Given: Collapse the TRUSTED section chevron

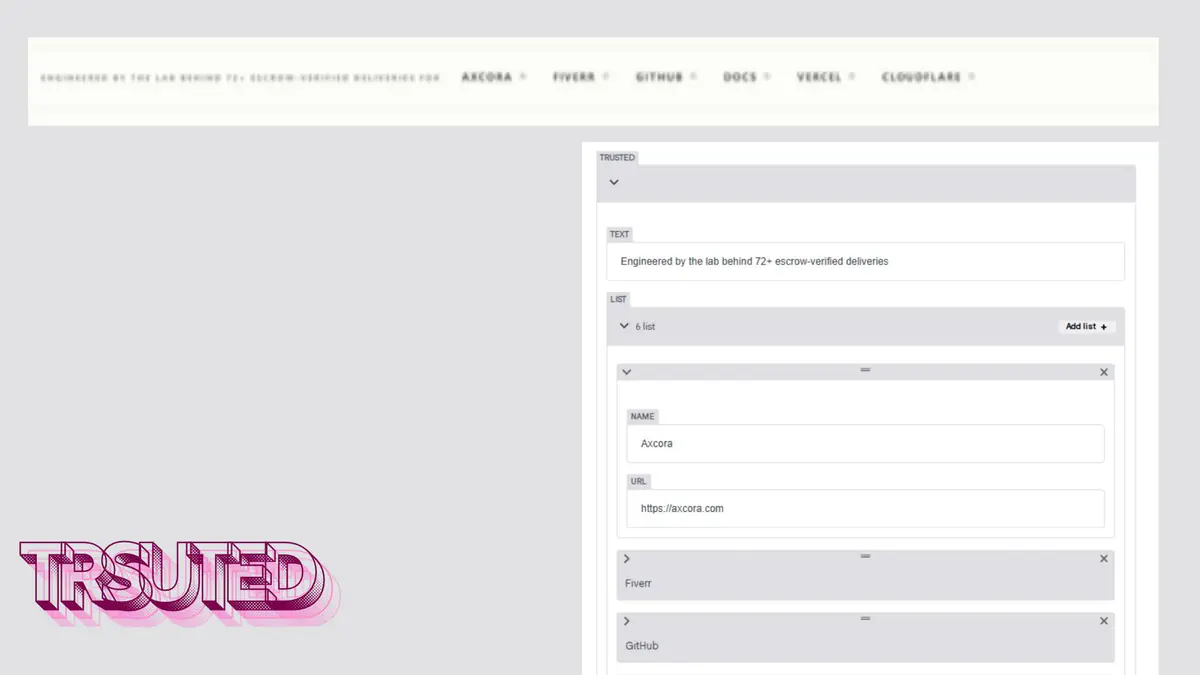Looking at the screenshot, I should pos(614,182).
